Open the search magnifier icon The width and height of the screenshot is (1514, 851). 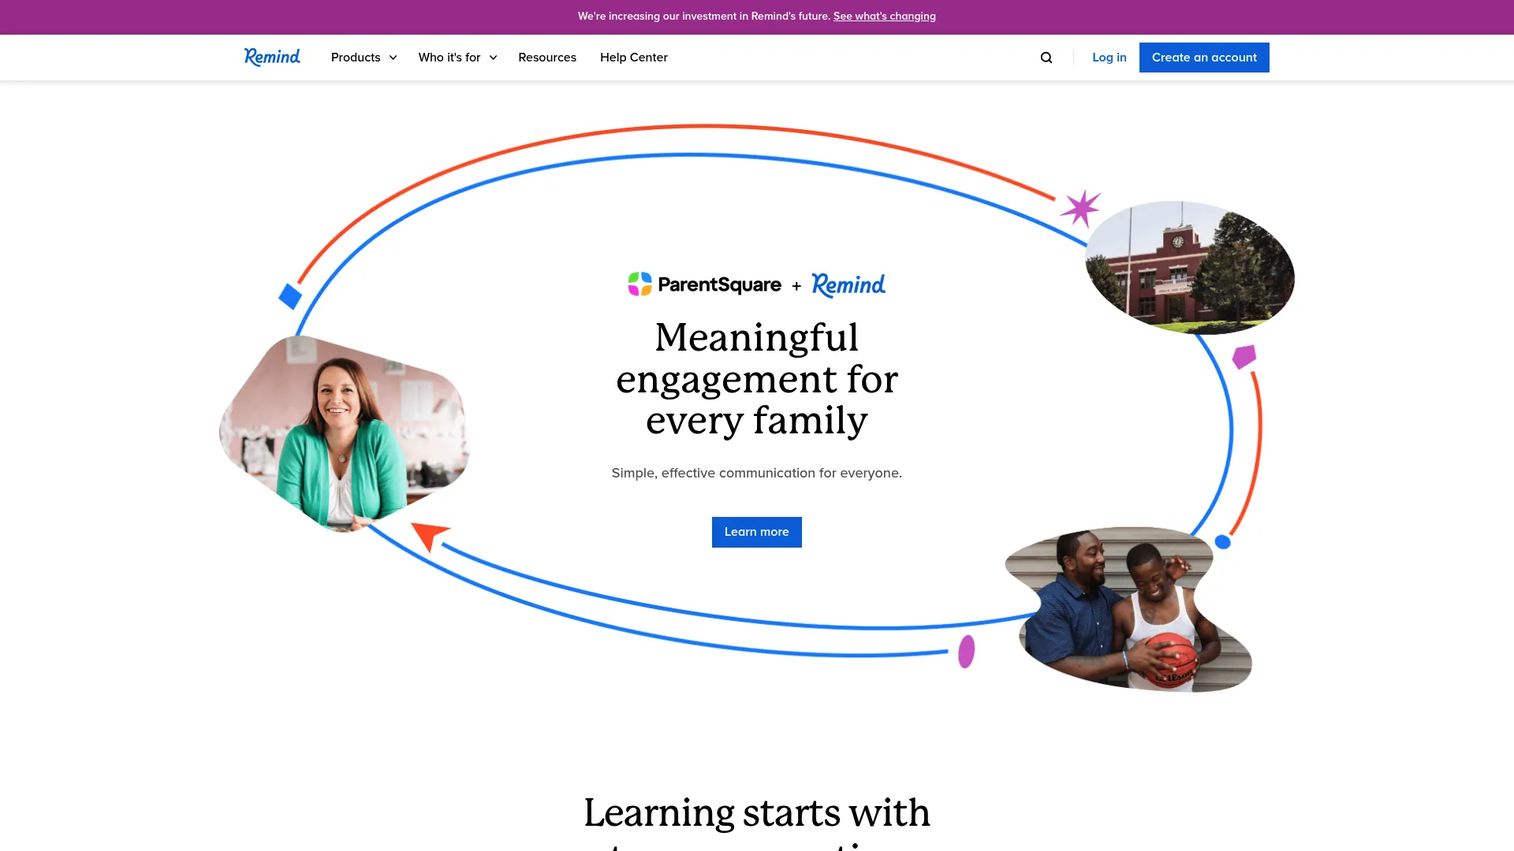click(x=1046, y=58)
